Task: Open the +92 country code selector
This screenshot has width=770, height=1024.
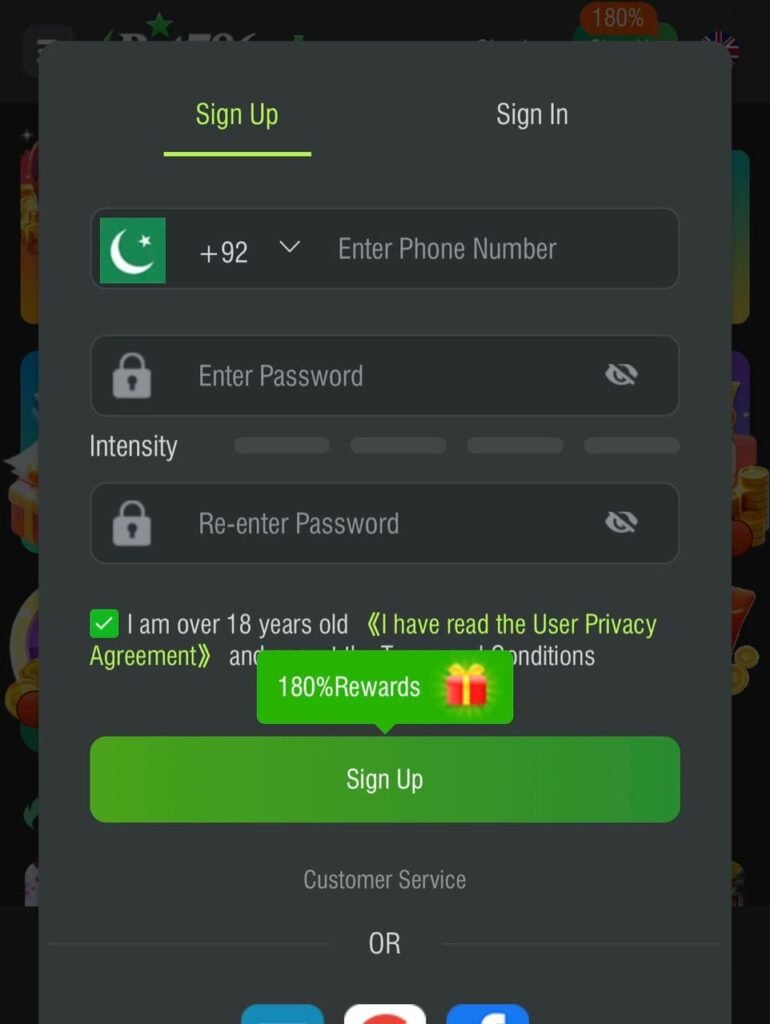Action: point(223,252)
